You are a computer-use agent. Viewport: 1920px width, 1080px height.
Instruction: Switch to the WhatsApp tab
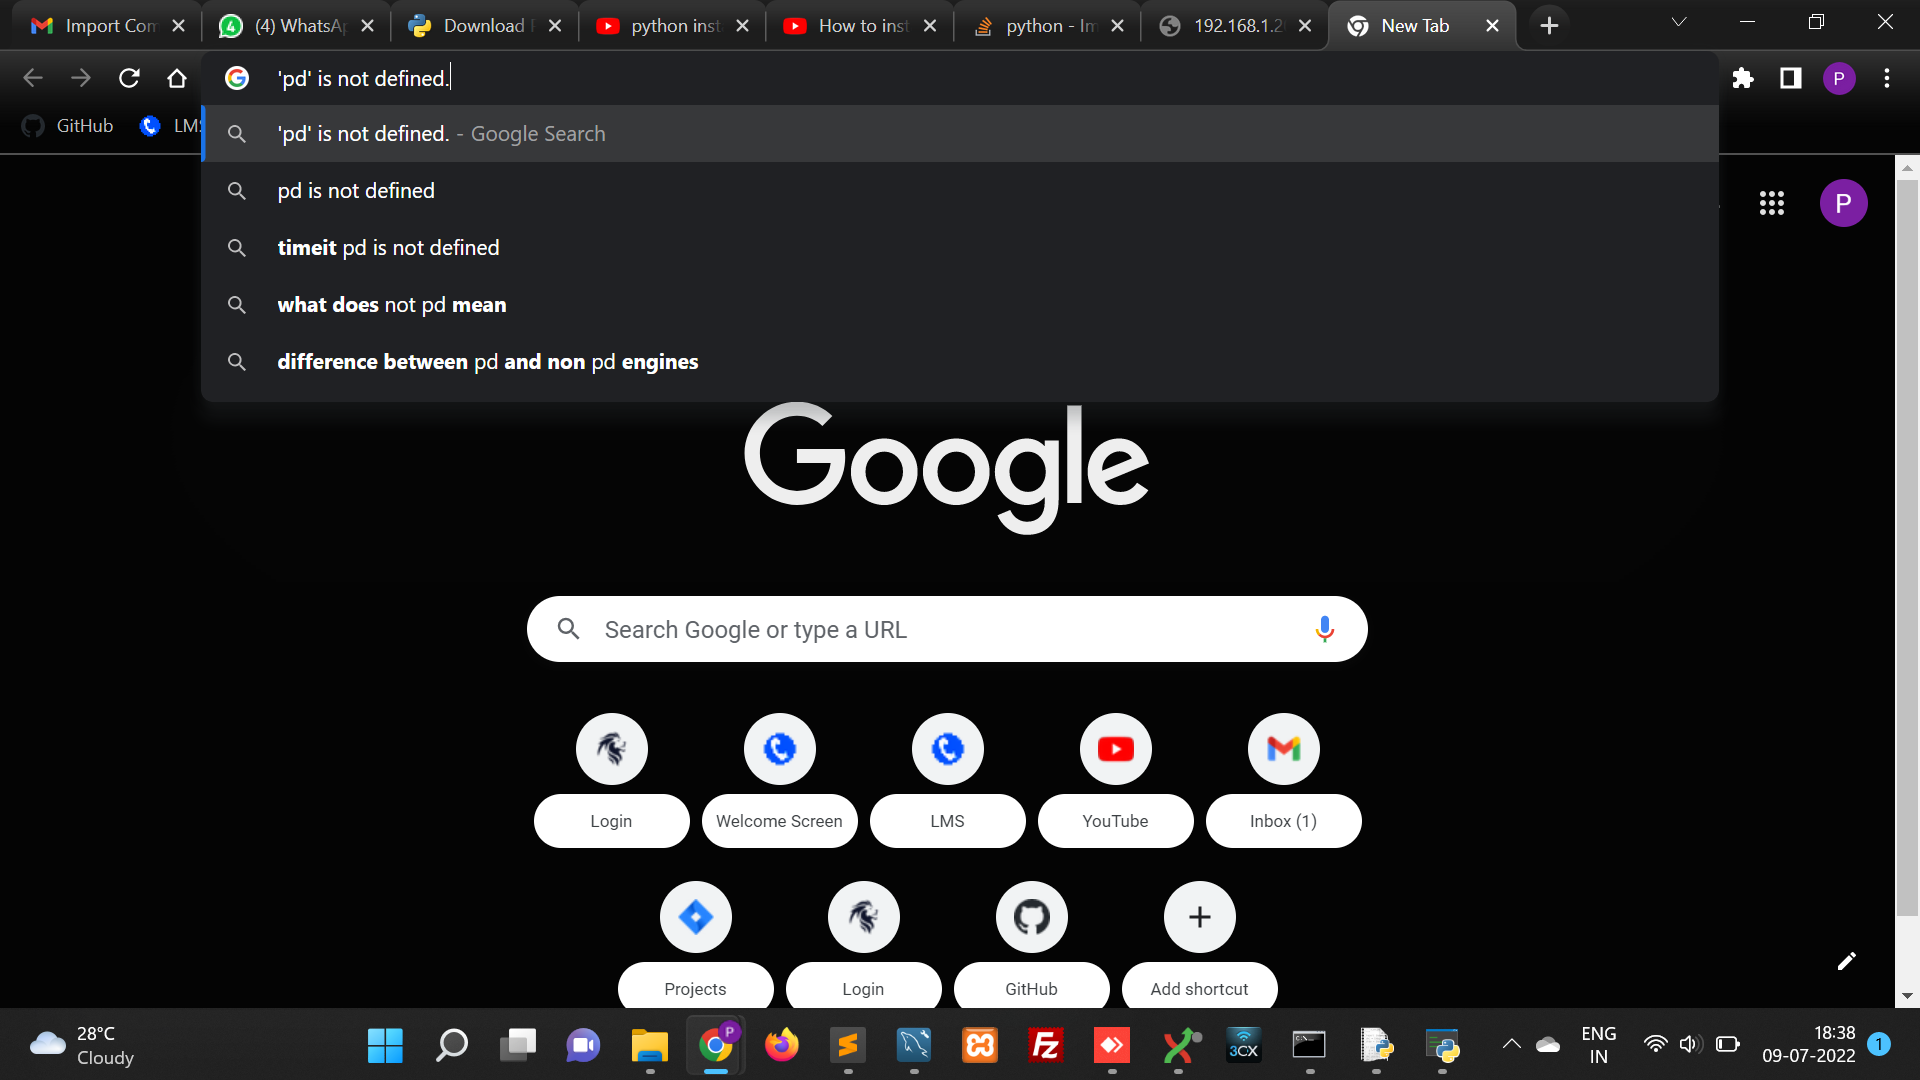(x=295, y=26)
